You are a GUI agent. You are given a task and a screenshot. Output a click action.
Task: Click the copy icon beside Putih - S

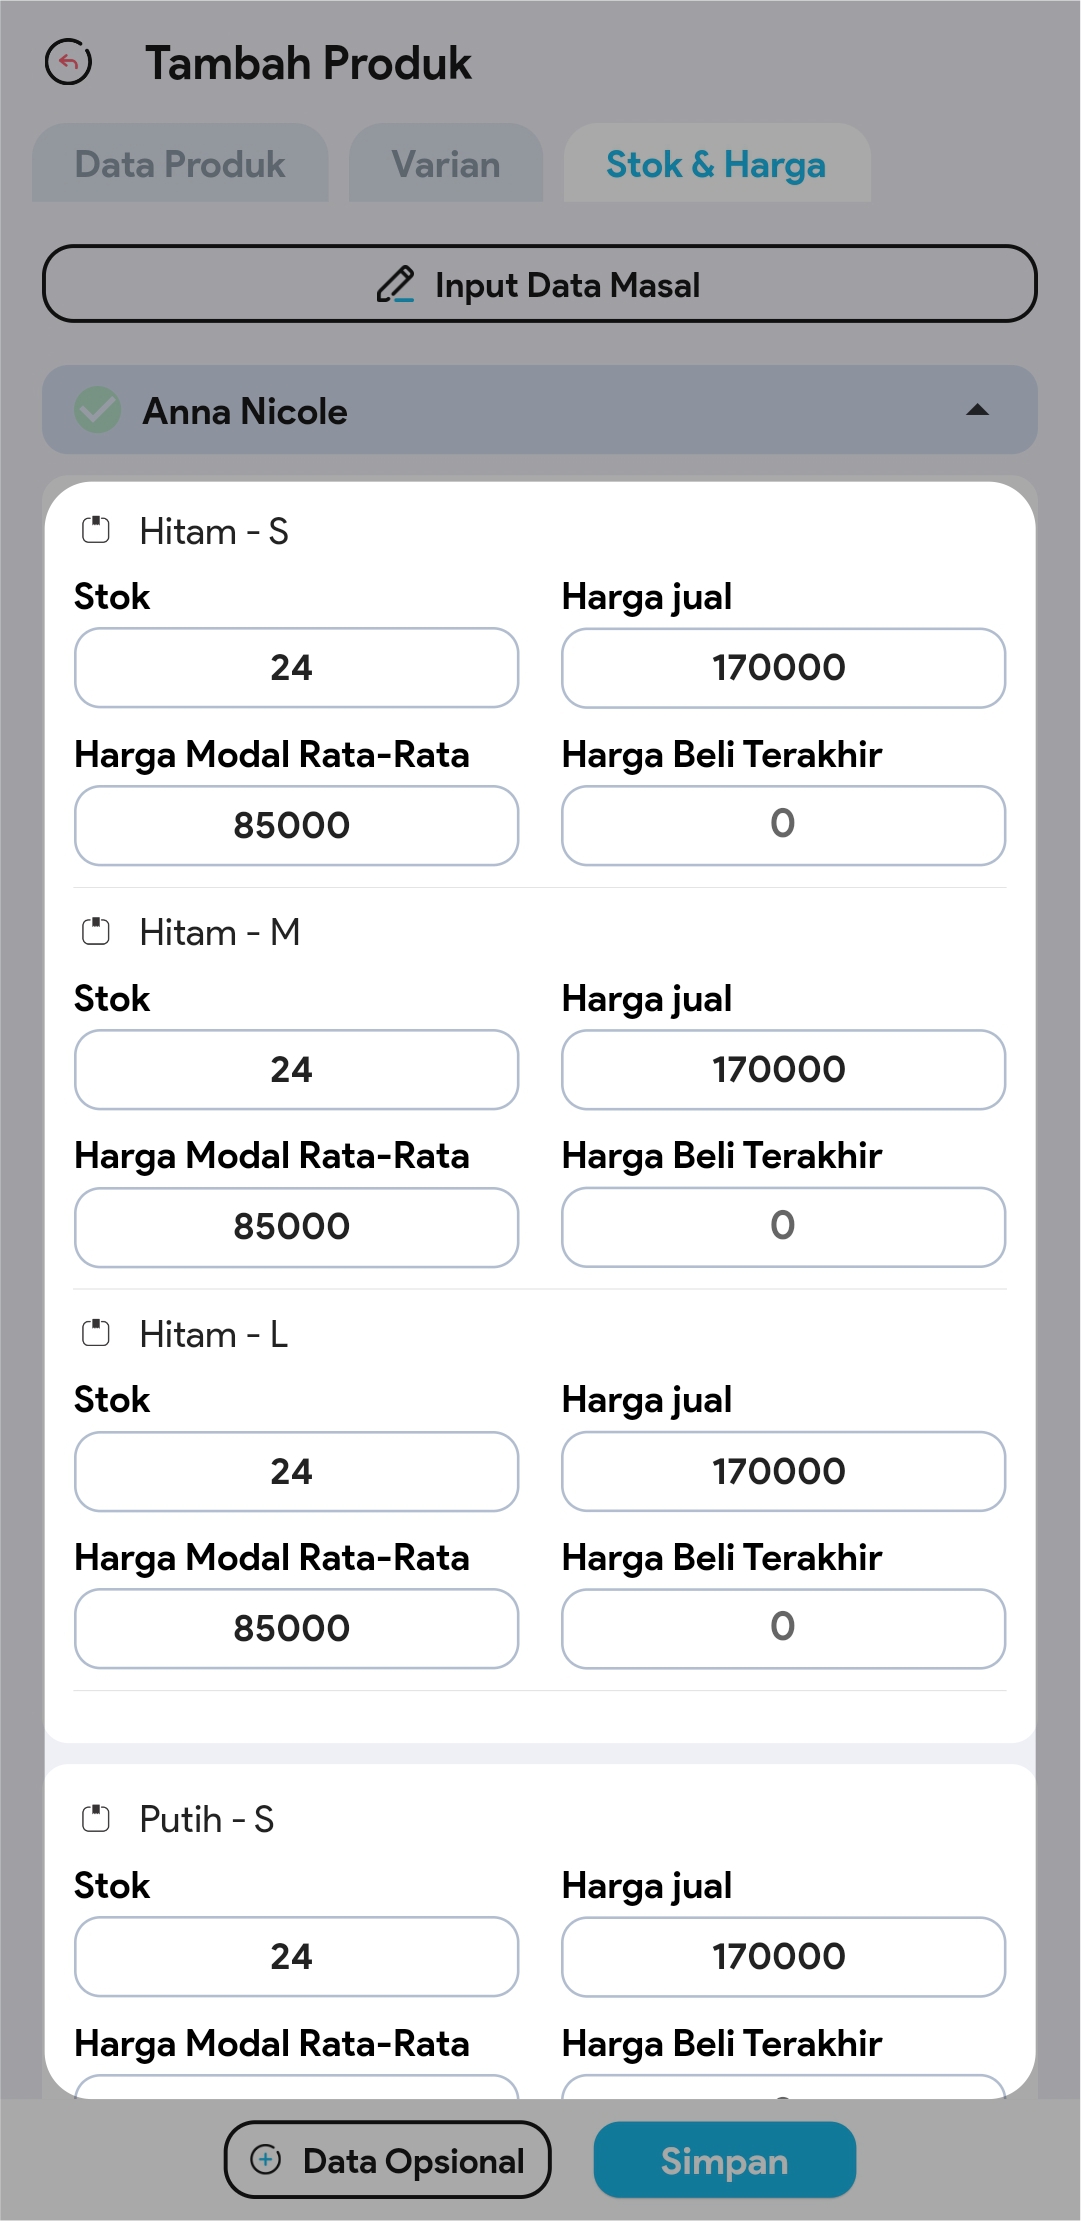pos(96,1818)
